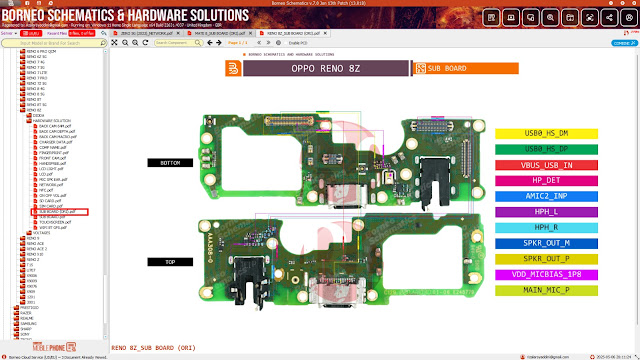This screenshot has height=360, width=640.
Task: Click the rotate/refresh view icon
Action: [x=145, y=43]
